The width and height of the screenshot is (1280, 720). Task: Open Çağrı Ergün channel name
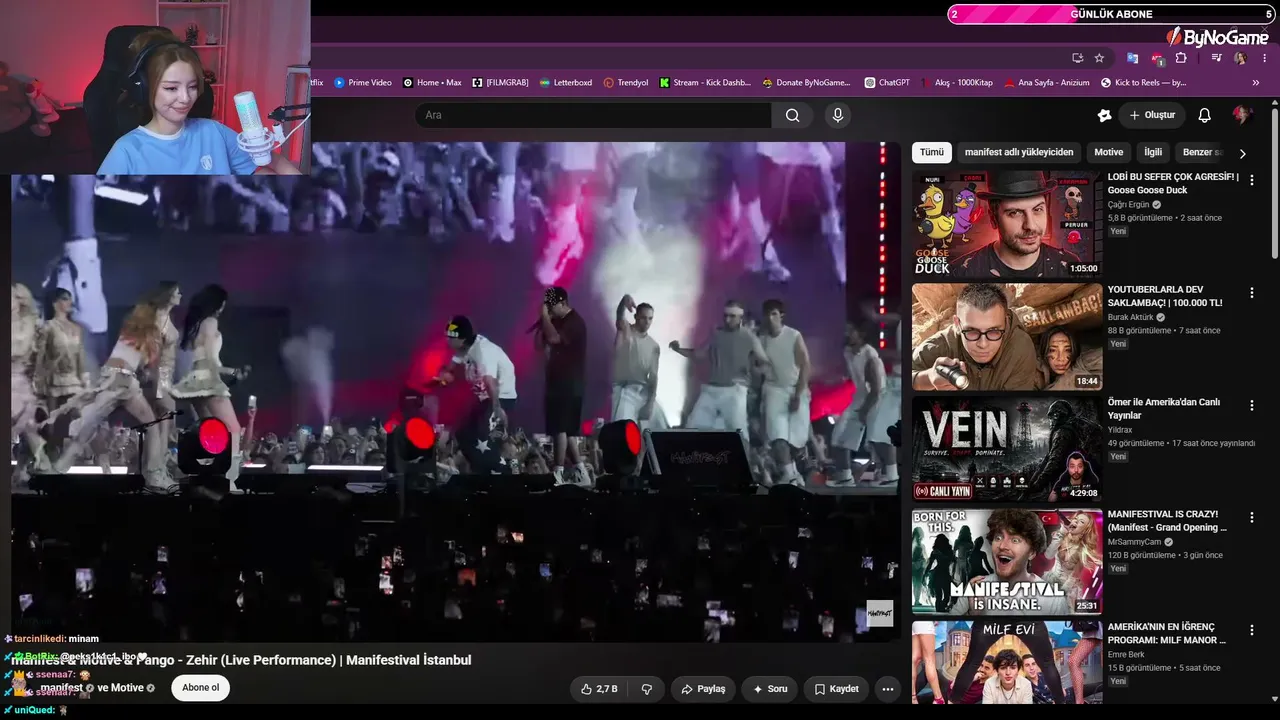pyautogui.click(x=1129, y=204)
